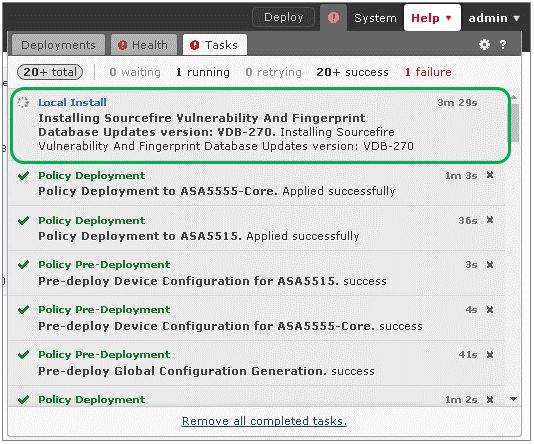Click the Deploy button
This screenshot has width=534, height=444.
coord(283,17)
